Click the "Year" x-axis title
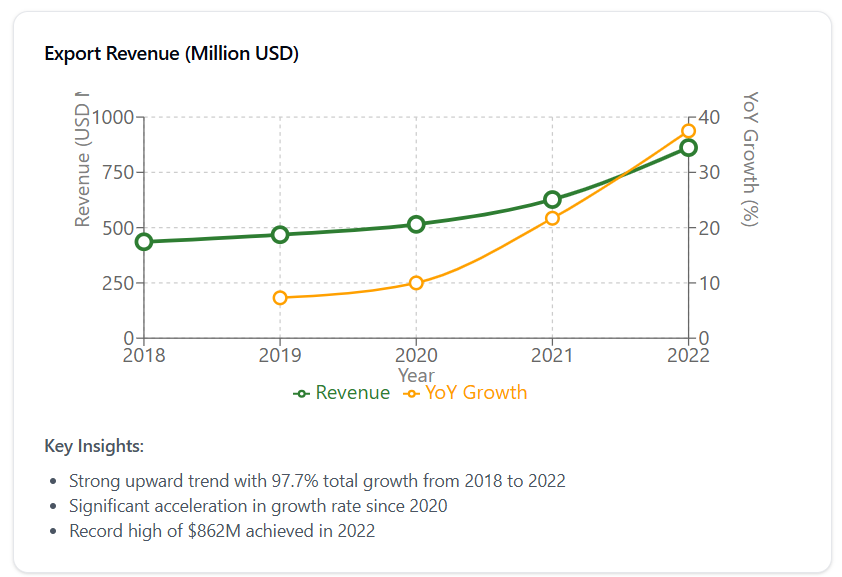Screen dimensions: 842x577 tap(416, 375)
